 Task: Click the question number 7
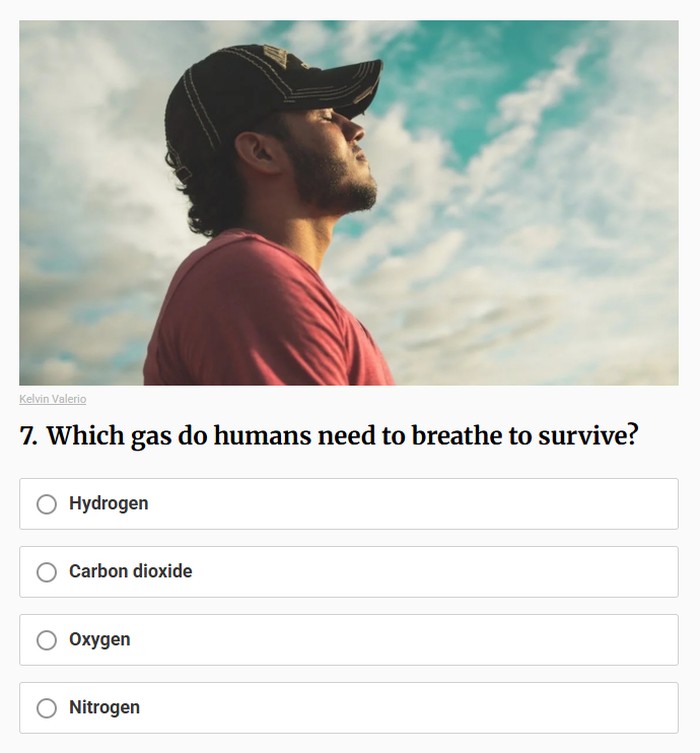point(27,437)
